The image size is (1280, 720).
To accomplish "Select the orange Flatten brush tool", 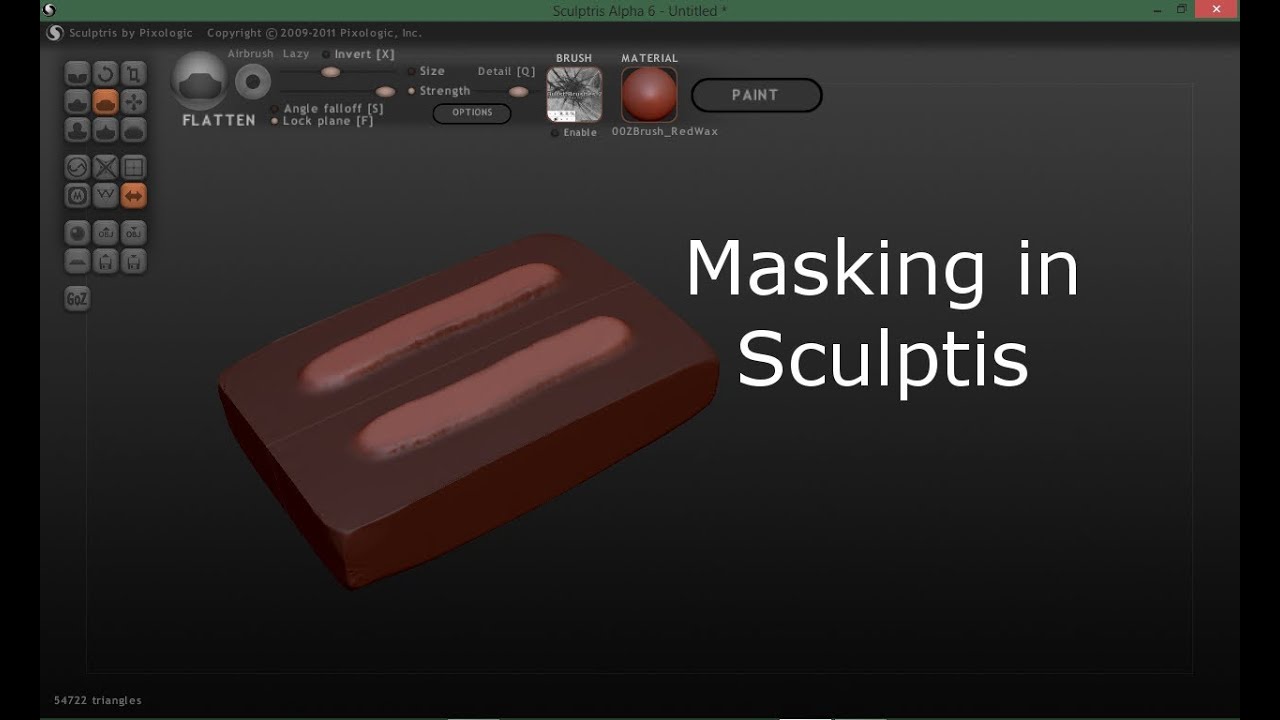I will point(105,101).
